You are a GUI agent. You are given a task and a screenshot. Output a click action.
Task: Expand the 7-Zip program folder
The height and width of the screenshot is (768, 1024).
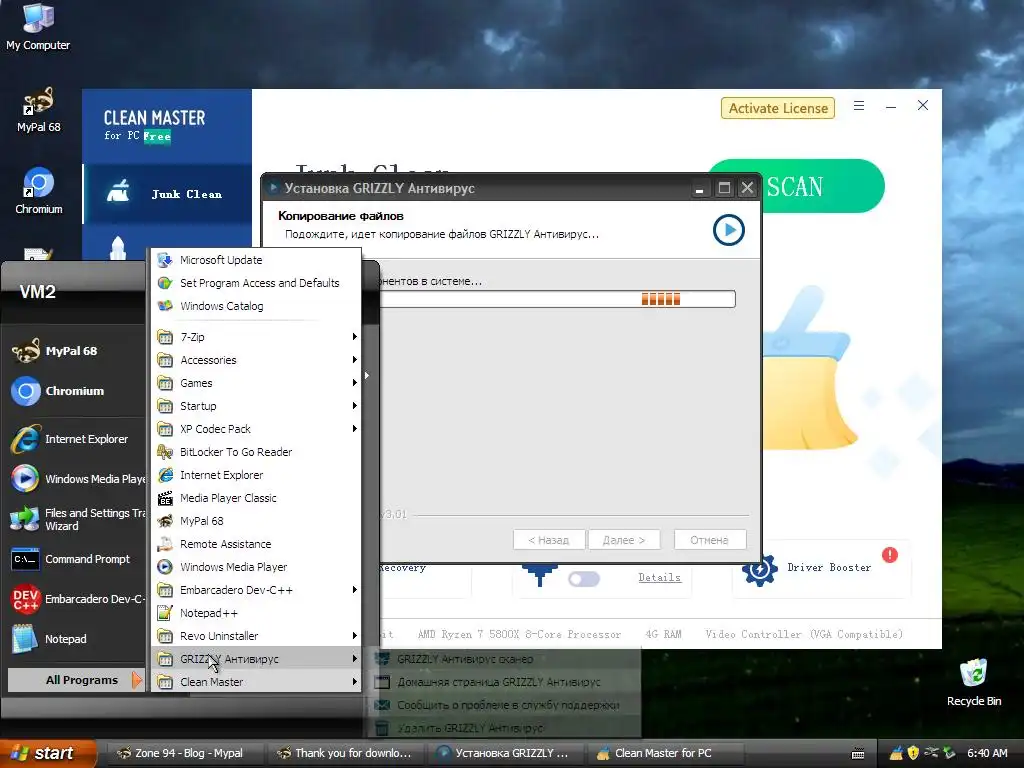(256, 337)
